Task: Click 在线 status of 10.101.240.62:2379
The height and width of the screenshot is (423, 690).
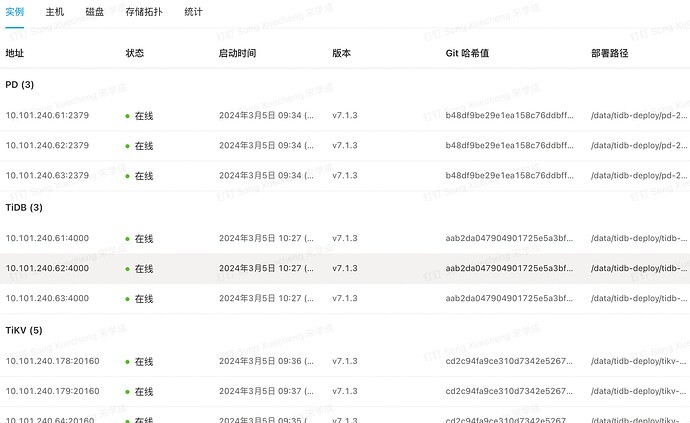Action: click(x=139, y=146)
